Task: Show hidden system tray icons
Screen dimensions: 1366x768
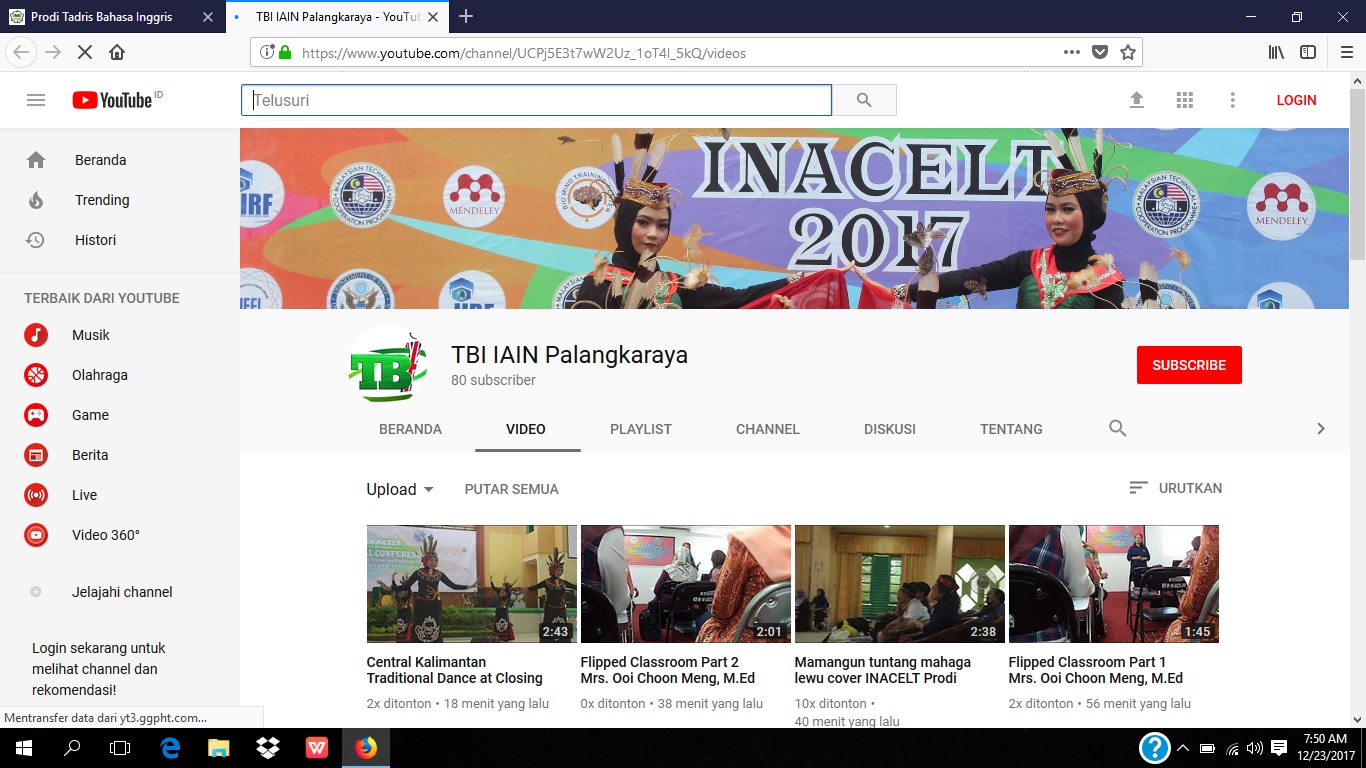Action: (x=1183, y=748)
